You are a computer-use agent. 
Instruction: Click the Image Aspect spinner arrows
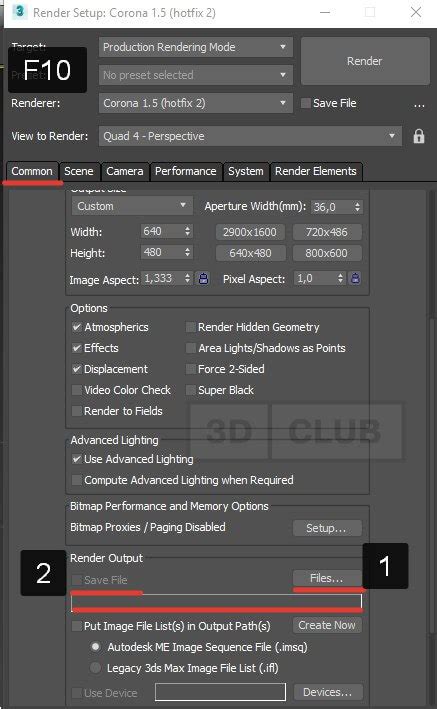point(187,278)
